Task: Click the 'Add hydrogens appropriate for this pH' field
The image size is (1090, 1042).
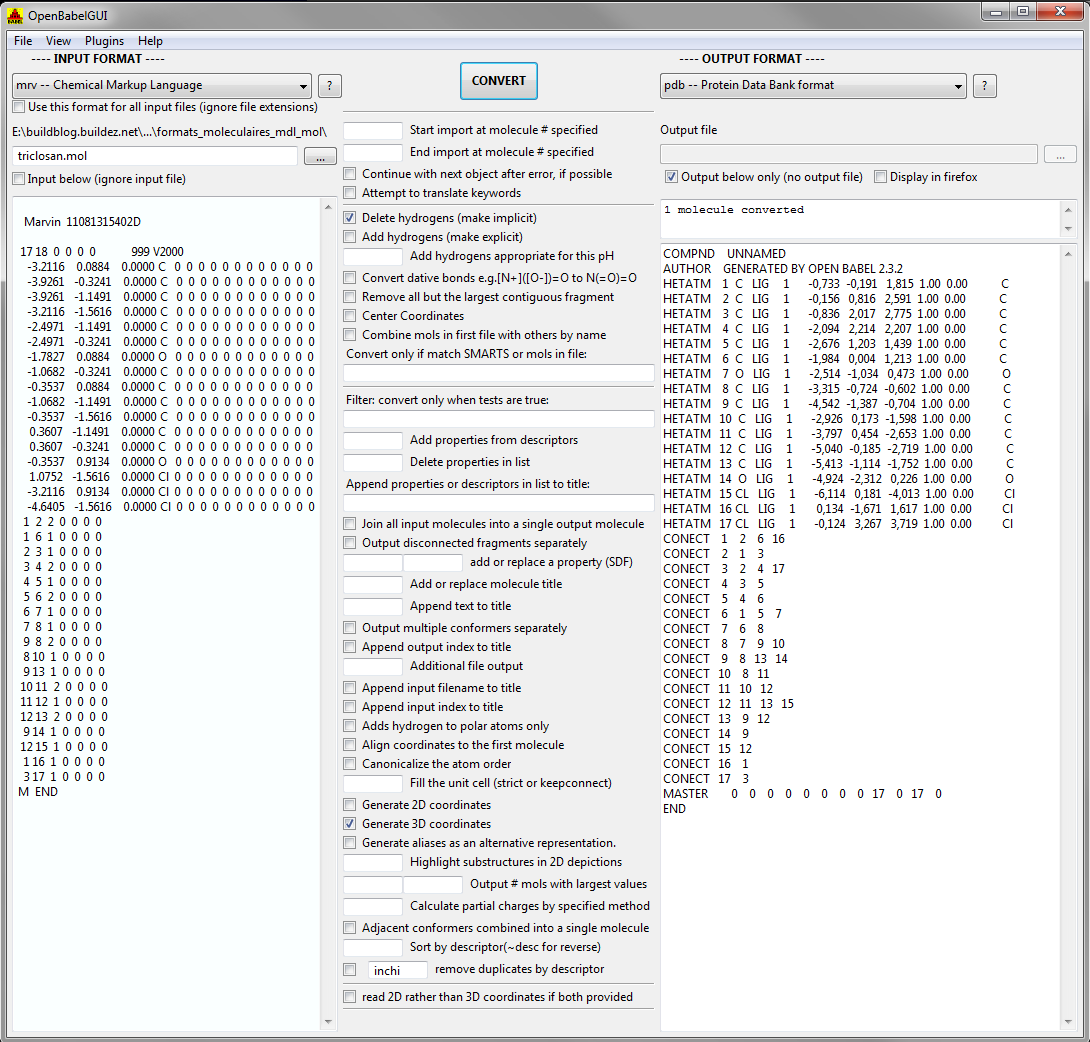Action: 373,257
